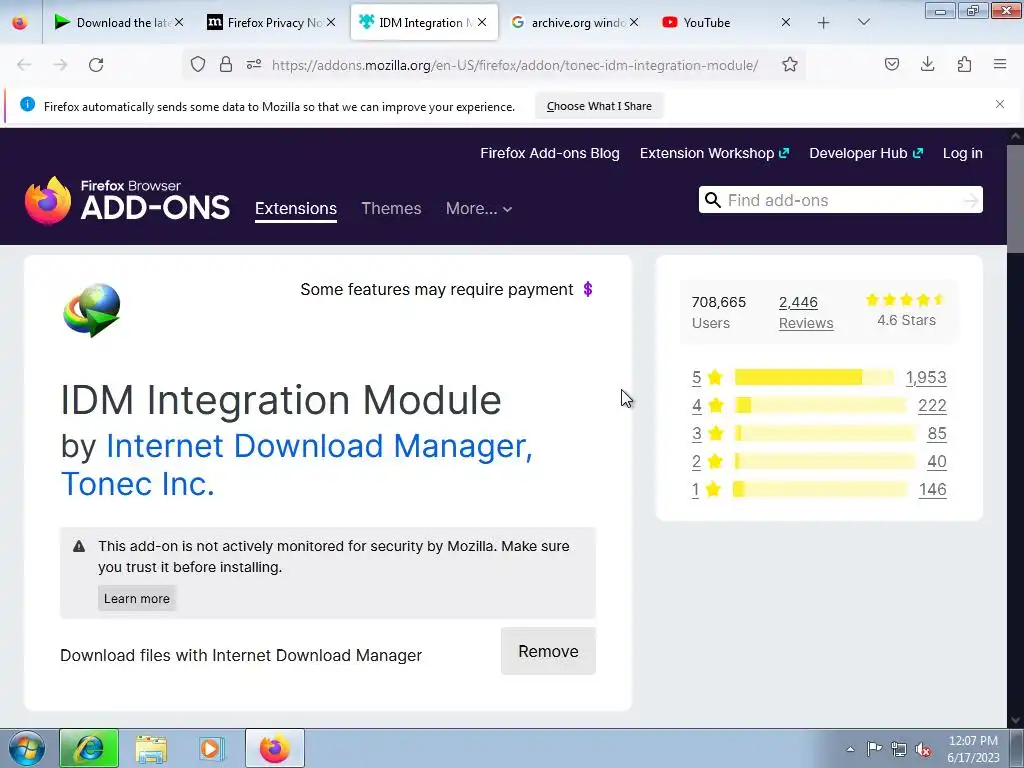
Task: Click the purple dollar payment icon
Action: click(x=588, y=289)
